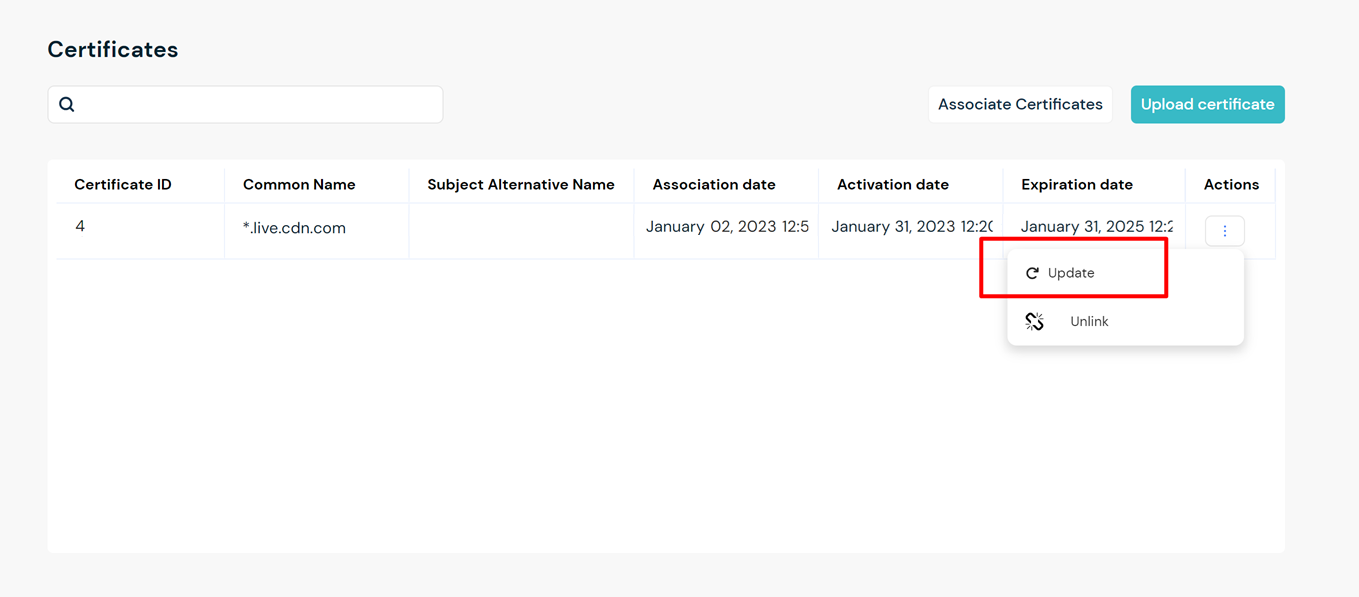Click the Actions column header
This screenshot has width=1359, height=597.
1231,184
